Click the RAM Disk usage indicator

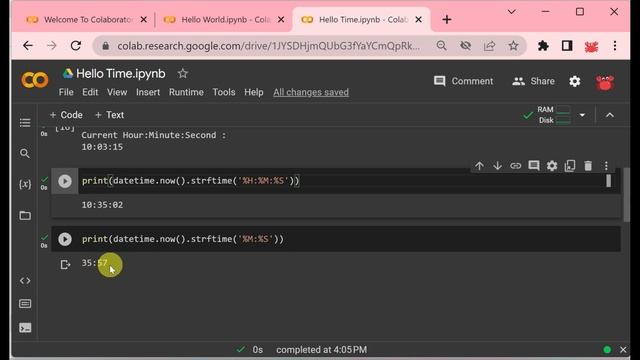553,115
